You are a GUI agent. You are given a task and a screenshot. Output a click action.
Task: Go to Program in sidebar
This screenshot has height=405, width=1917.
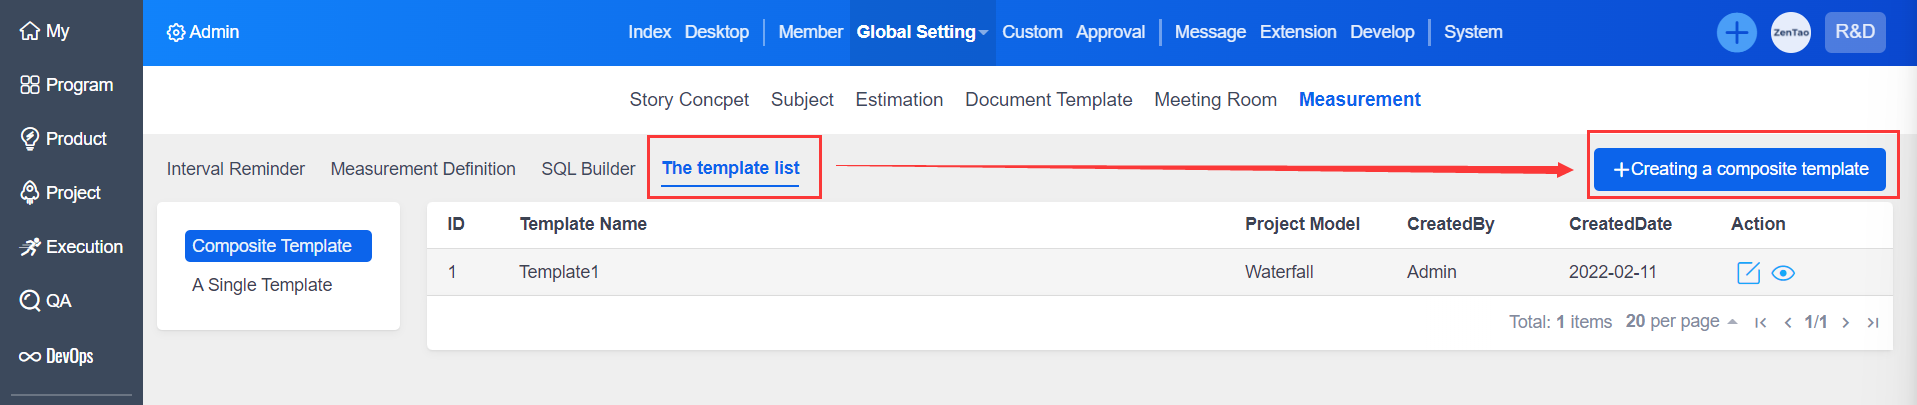click(x=67, y=85)
